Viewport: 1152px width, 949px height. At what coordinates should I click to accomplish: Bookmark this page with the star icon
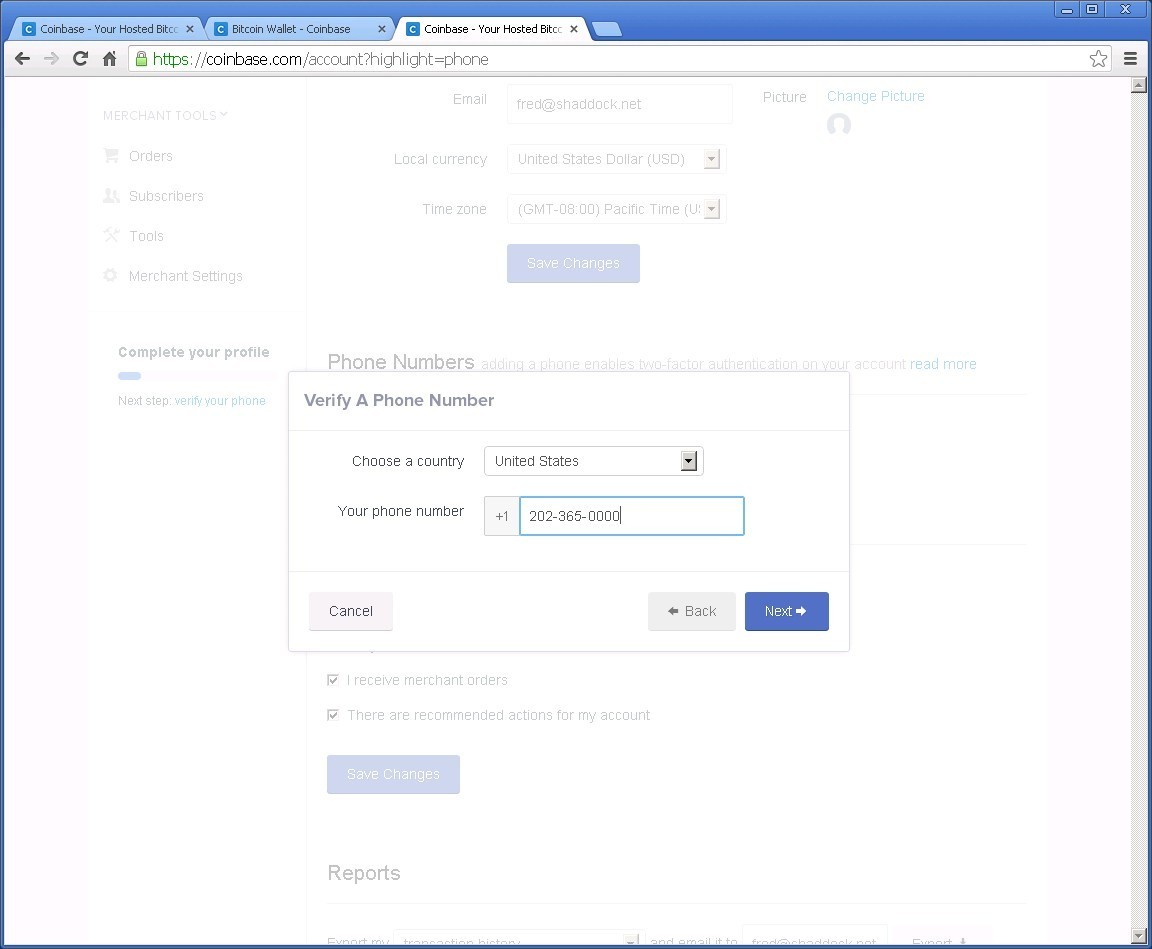click(1098, 59)
